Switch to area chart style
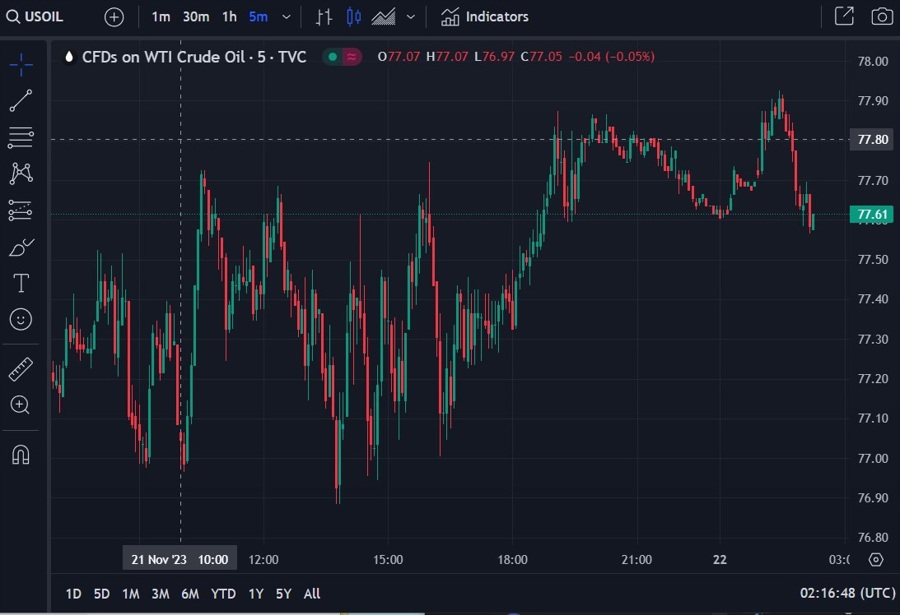Screen dimensions: 900x615 coord(383,17)
